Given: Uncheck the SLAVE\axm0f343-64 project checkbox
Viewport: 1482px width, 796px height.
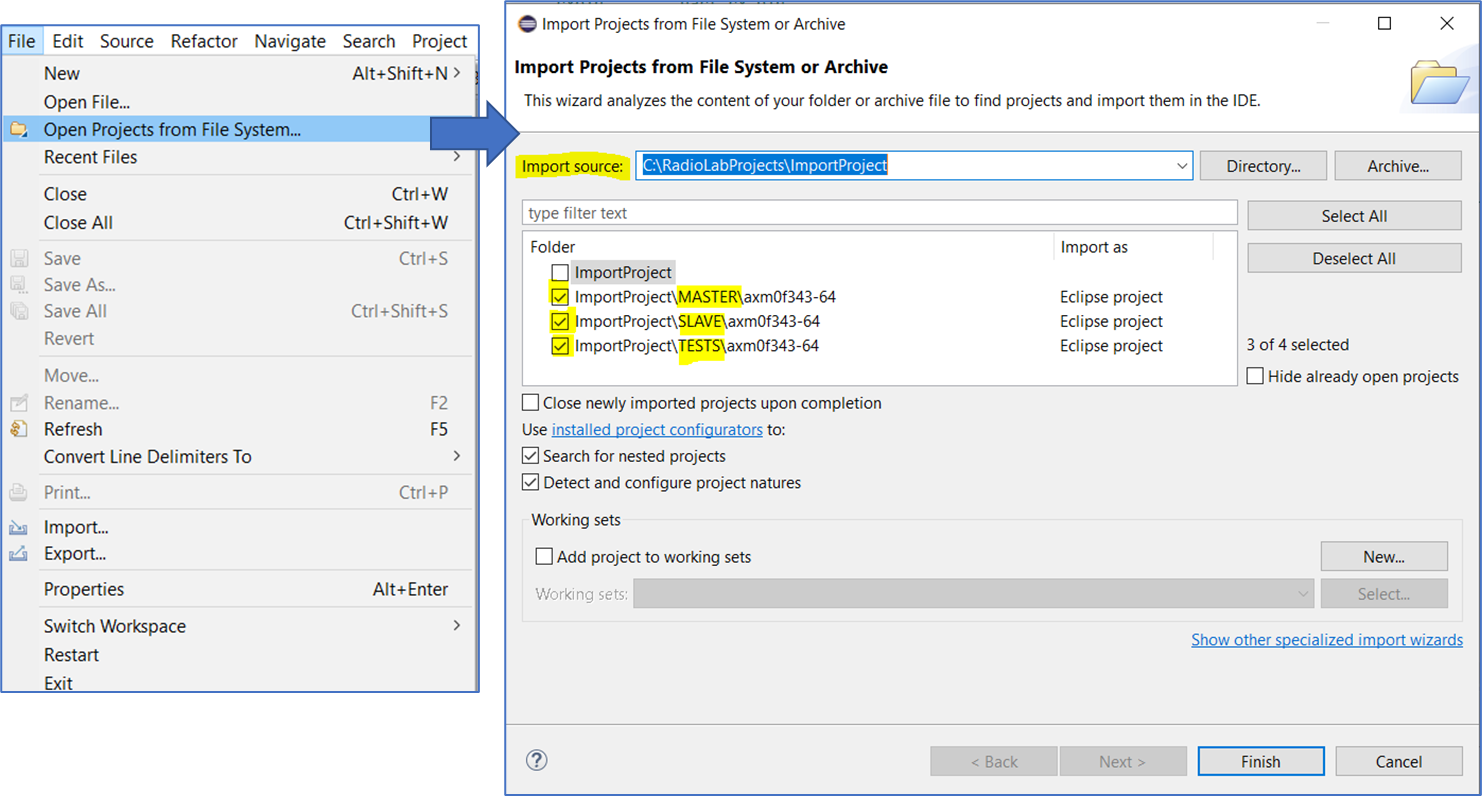Looking at the screenshot, I should tap(560, 322).
